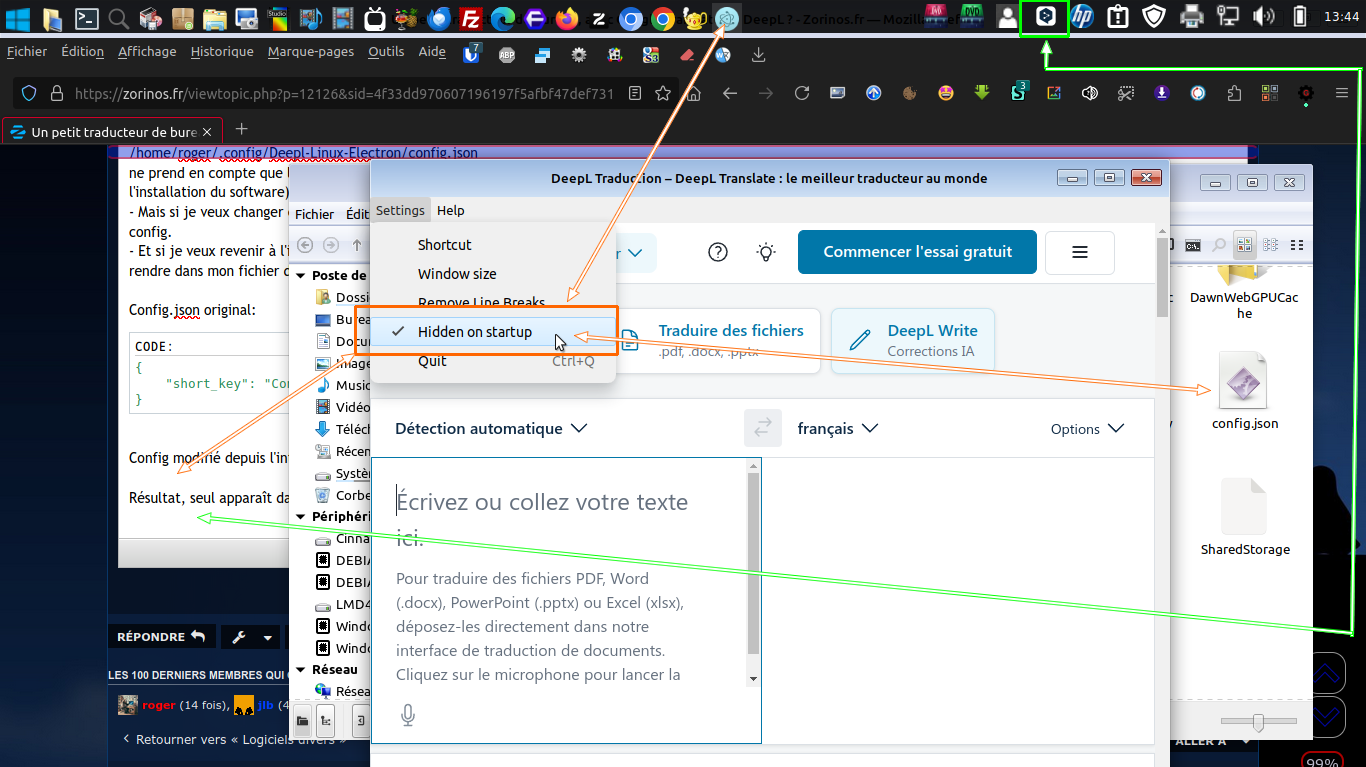Expand the Options dropdown
The image size is (1366, 767).
coord(1087,429)
